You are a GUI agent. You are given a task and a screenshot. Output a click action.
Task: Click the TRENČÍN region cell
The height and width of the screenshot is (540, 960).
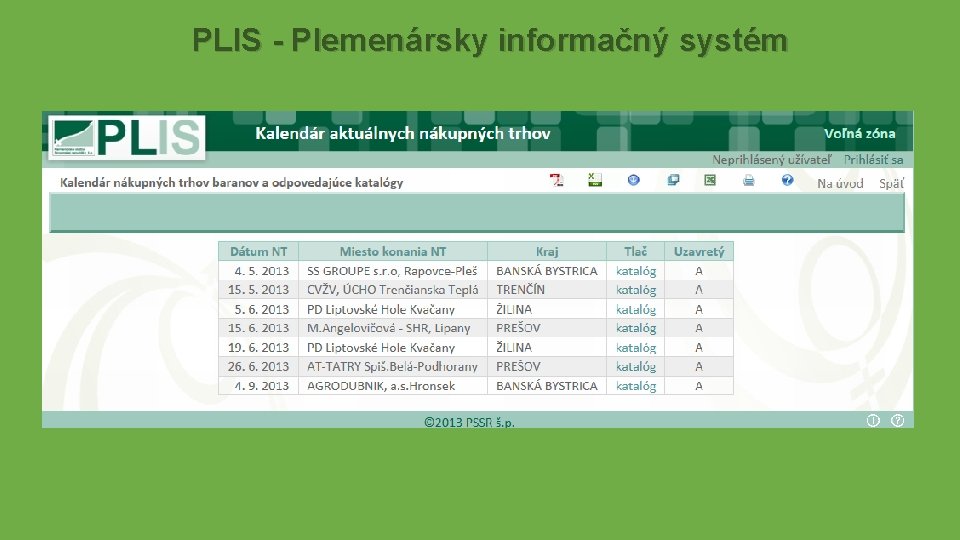click(x=547, y=290)
